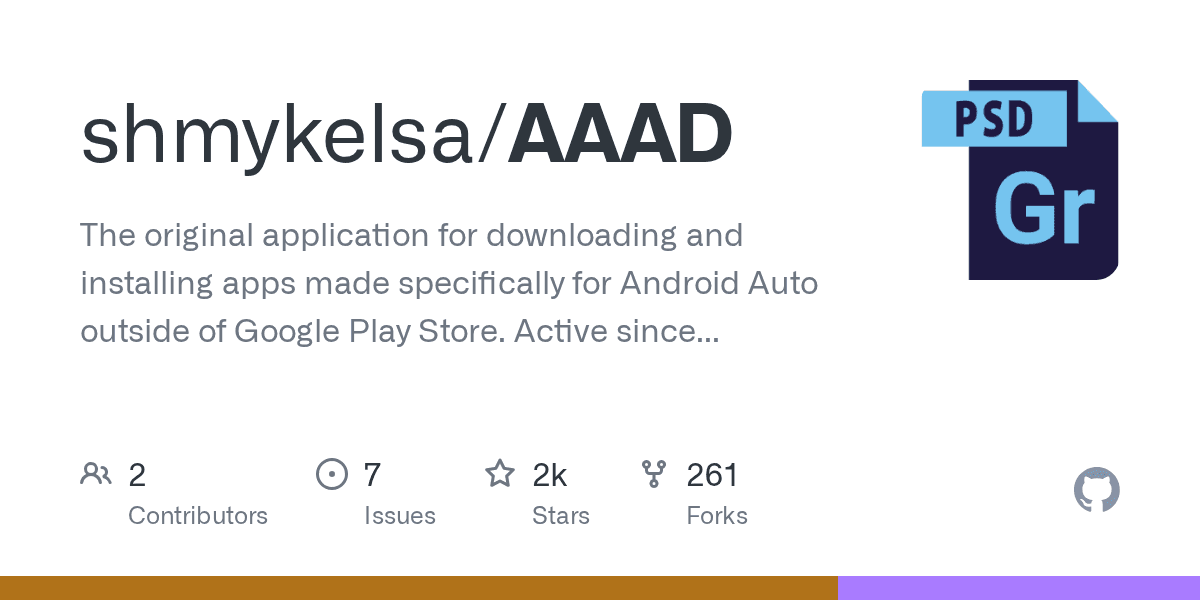Click the issues count "7"

(x=372, y=475)
